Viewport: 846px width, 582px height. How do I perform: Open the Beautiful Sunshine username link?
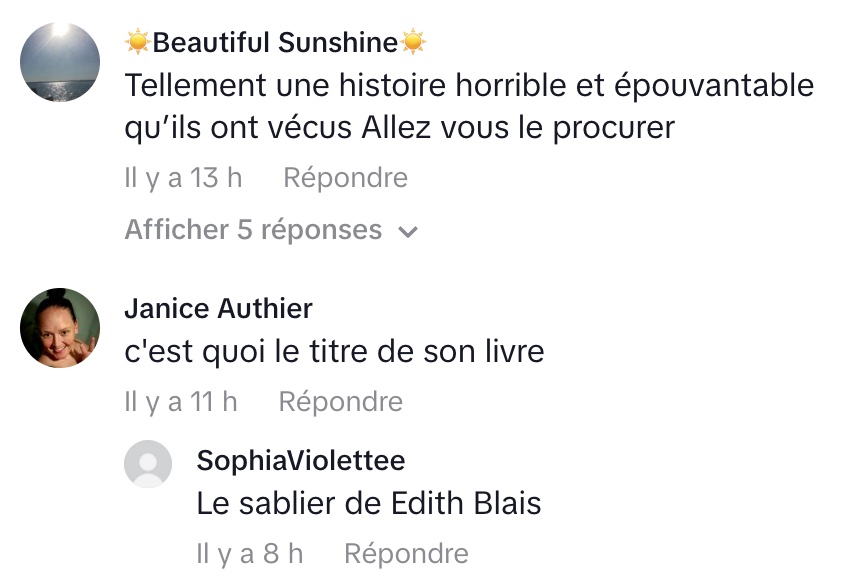click(x=275, y=42)
